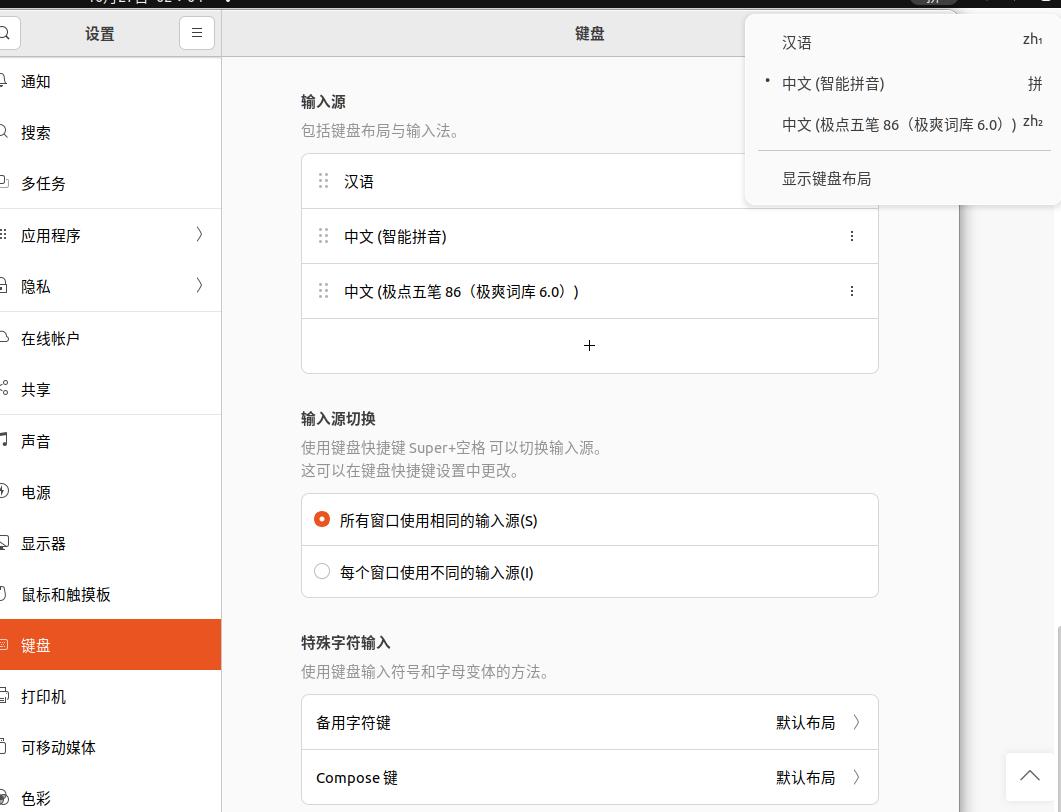The height and width of the screenshot is (812, 1061).
Task: Open 鼠标和触摸板 settings
Action: click(x=65, y=594)
